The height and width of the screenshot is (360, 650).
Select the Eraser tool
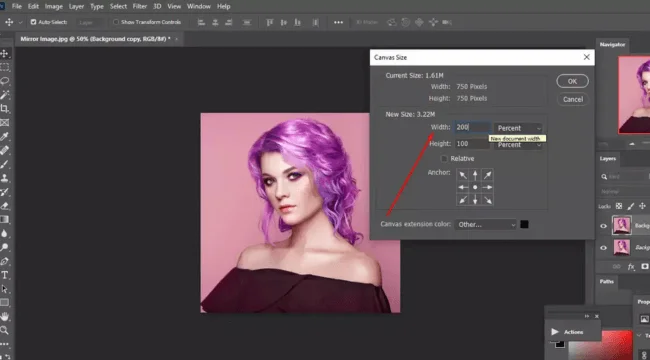coord(5,206)
